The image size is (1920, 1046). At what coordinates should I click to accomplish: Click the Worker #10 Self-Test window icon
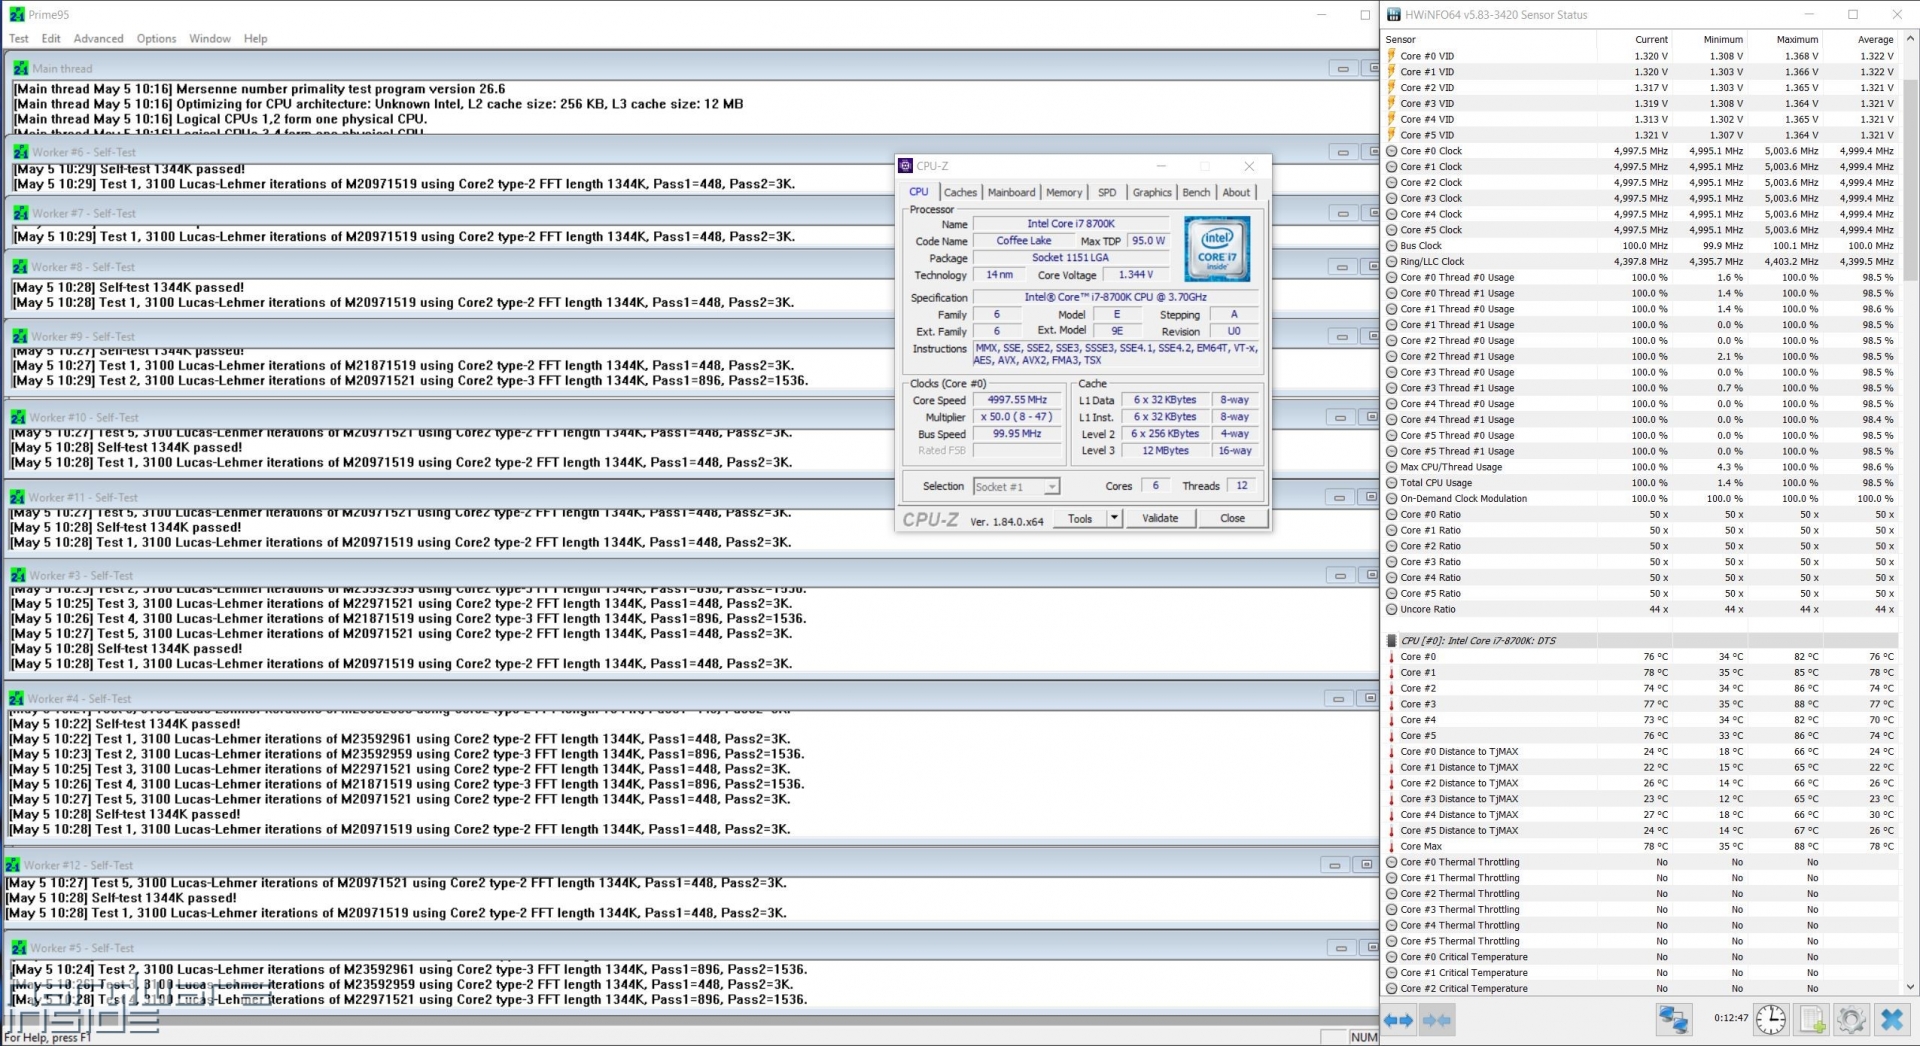pos(18,417)
